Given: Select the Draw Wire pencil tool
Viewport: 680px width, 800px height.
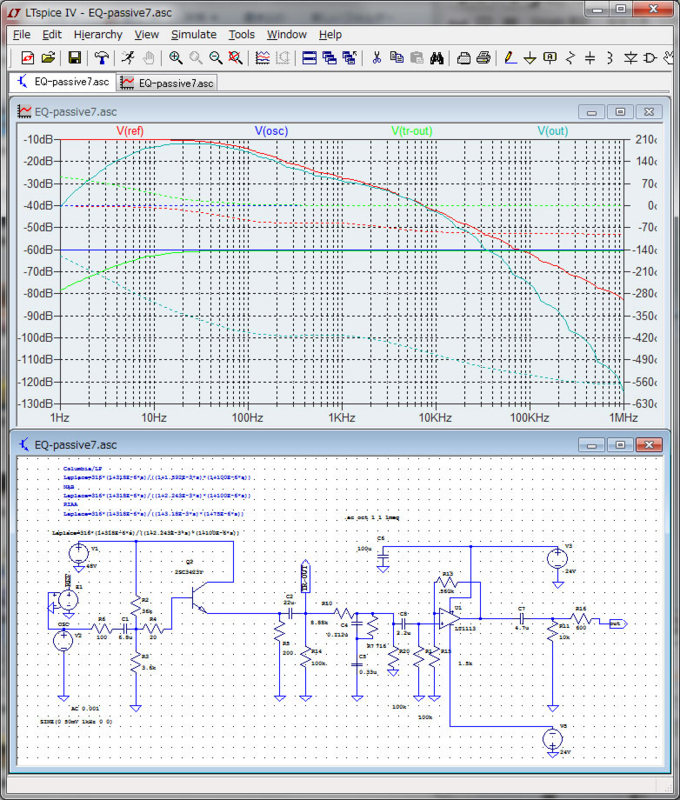Looking at the screenshot, I should (510, 58).
